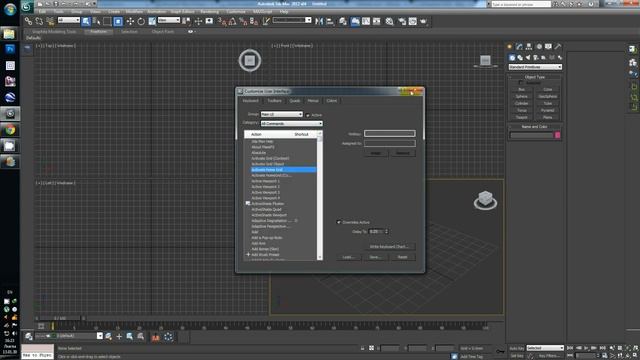Click the Load button in dialog

[x=348, y=257]
